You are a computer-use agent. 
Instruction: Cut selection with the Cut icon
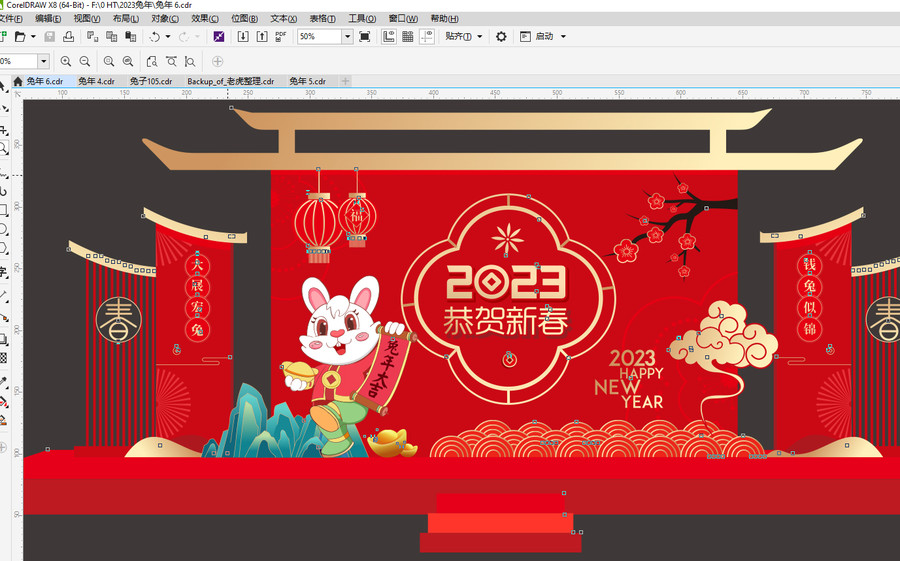coord(92,37)
